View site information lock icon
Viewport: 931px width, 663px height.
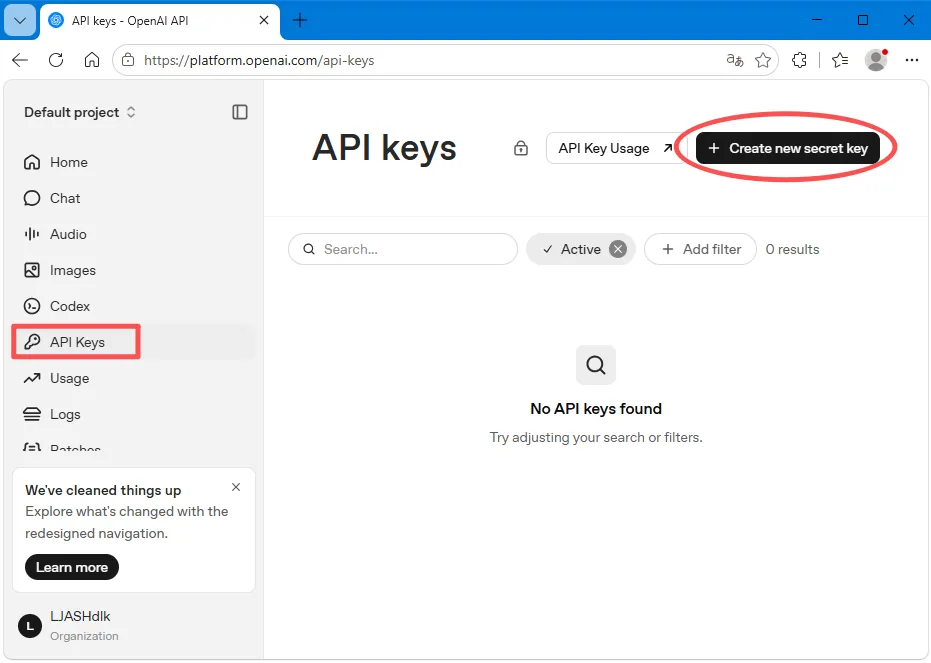click(x=128, y=60)
